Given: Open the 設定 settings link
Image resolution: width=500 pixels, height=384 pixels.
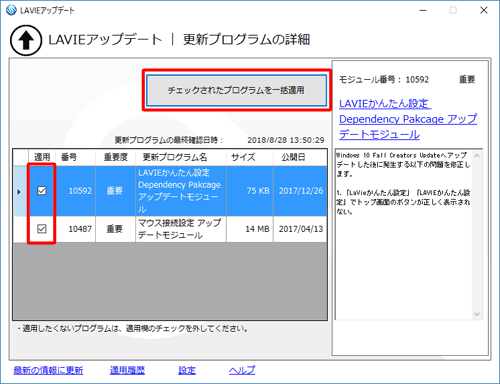Looking at the screenshot, I should (x=187, y=370).
